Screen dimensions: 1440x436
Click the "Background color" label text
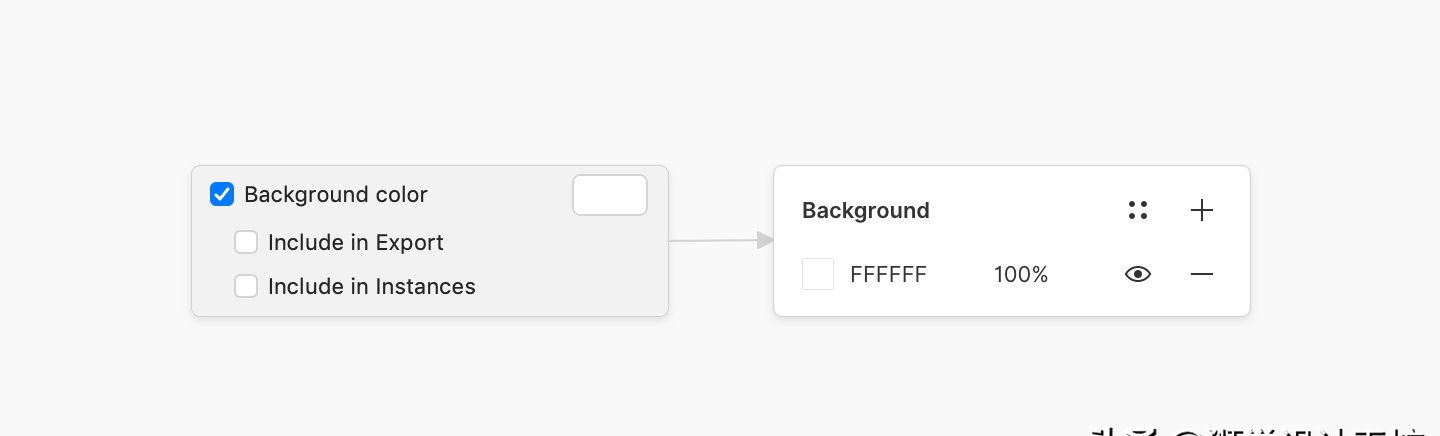coord(336,194)
